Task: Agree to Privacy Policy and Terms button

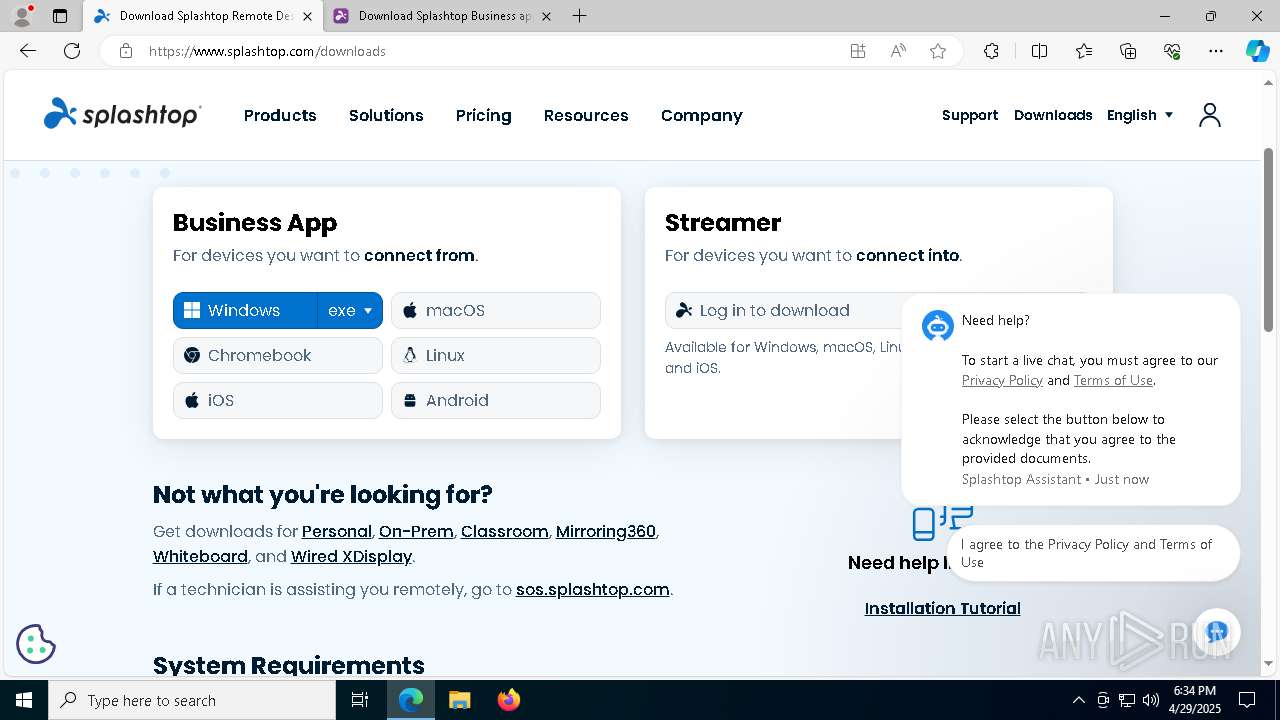Action: click(1093, 553)
